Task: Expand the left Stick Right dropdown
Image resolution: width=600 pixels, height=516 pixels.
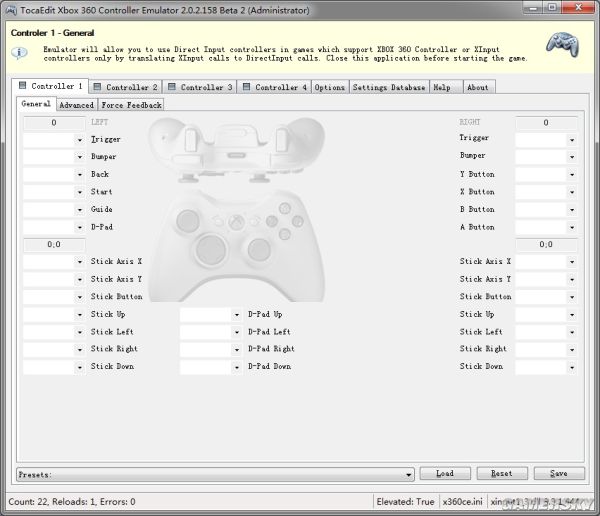Action: point(80,349)
